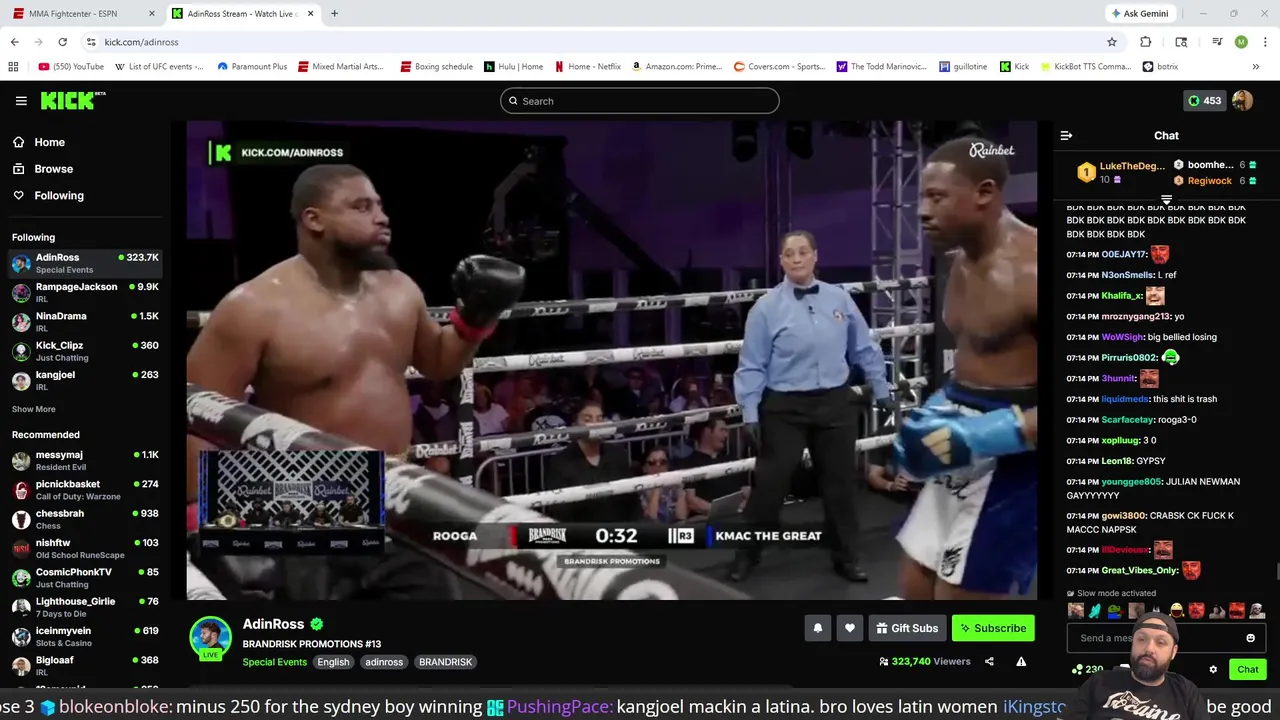
Task: Insert the teal hand quick emote
Action: (x=1094, y=611)
